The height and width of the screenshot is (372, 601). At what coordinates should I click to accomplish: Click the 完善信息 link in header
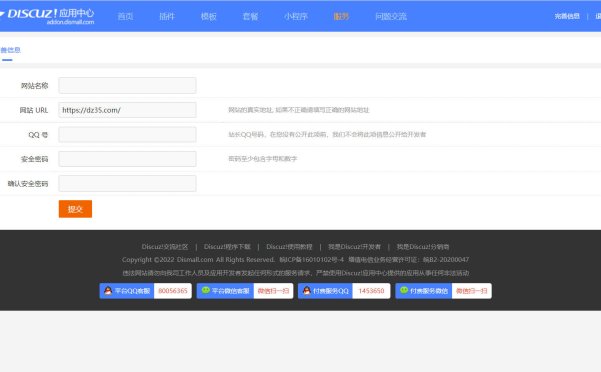(x=567, y=16)
